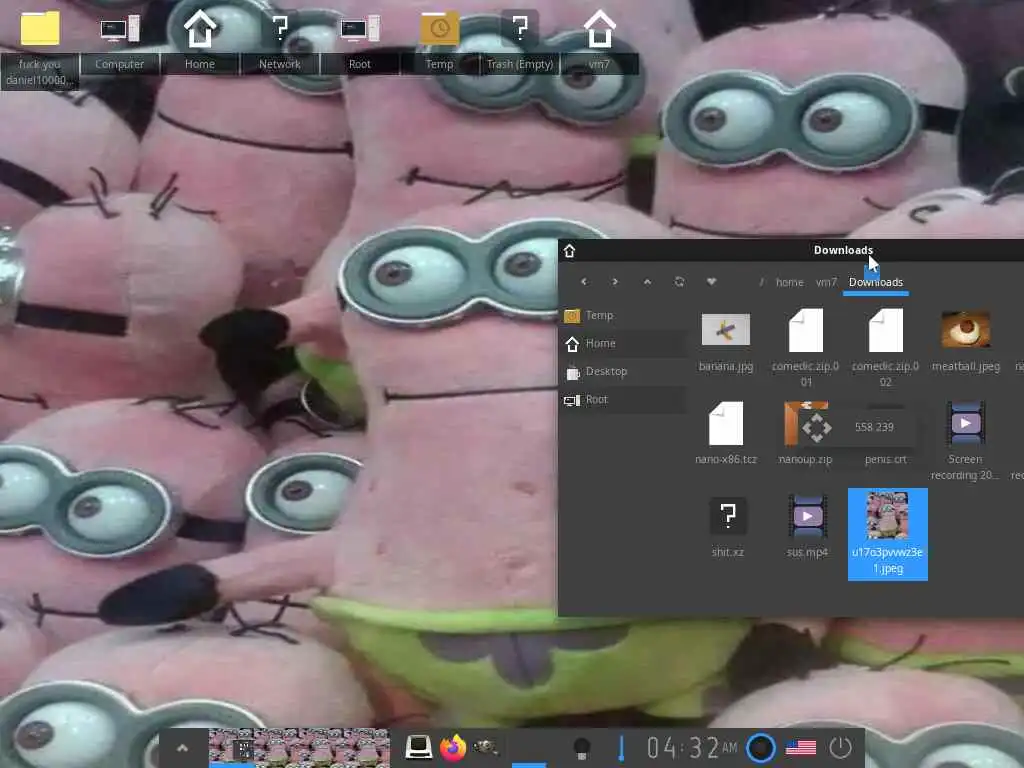Image resolution: width=1024 pixels, height=768 pixels.
Task: Select the nanoup.zip archive
Action: point(805,433)
